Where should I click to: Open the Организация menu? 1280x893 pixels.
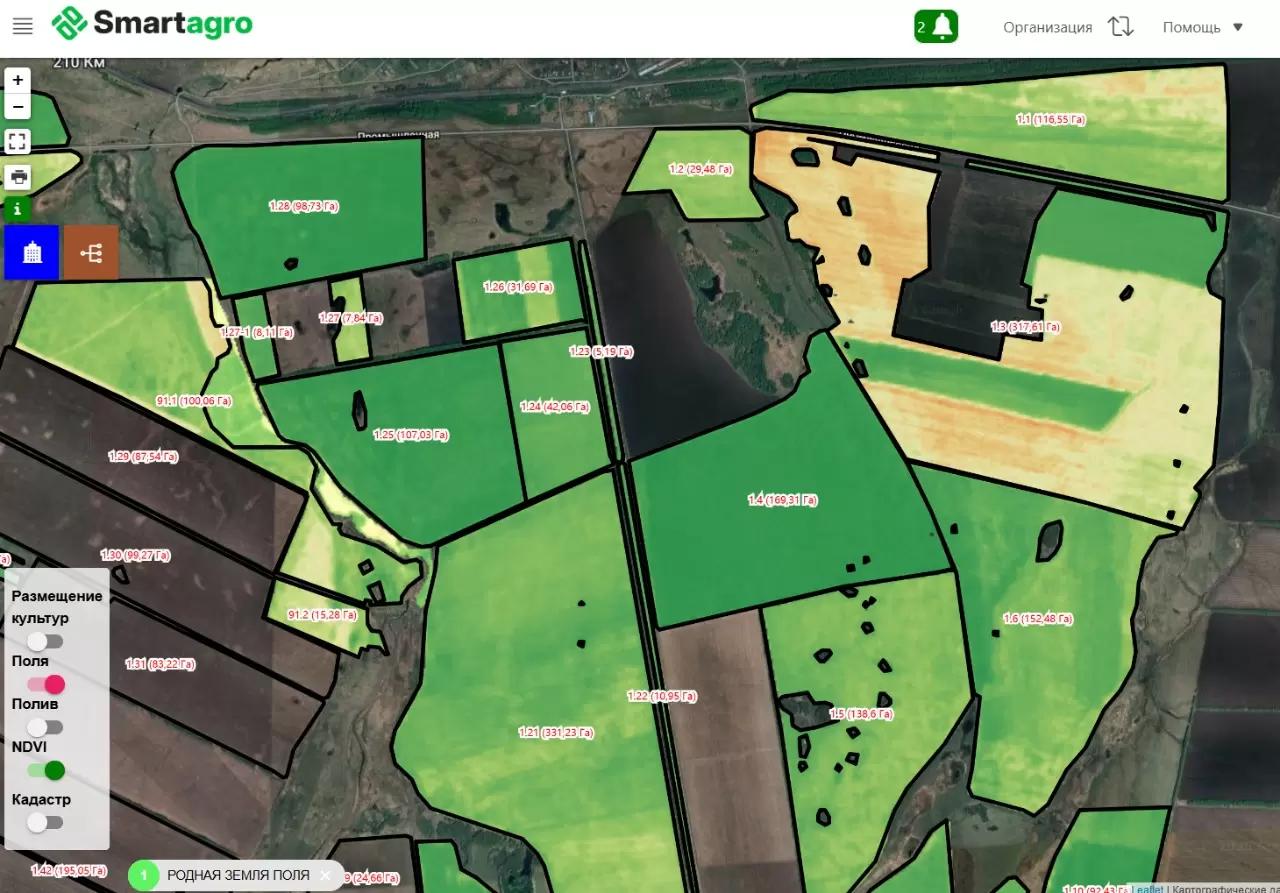point(1047,27)
